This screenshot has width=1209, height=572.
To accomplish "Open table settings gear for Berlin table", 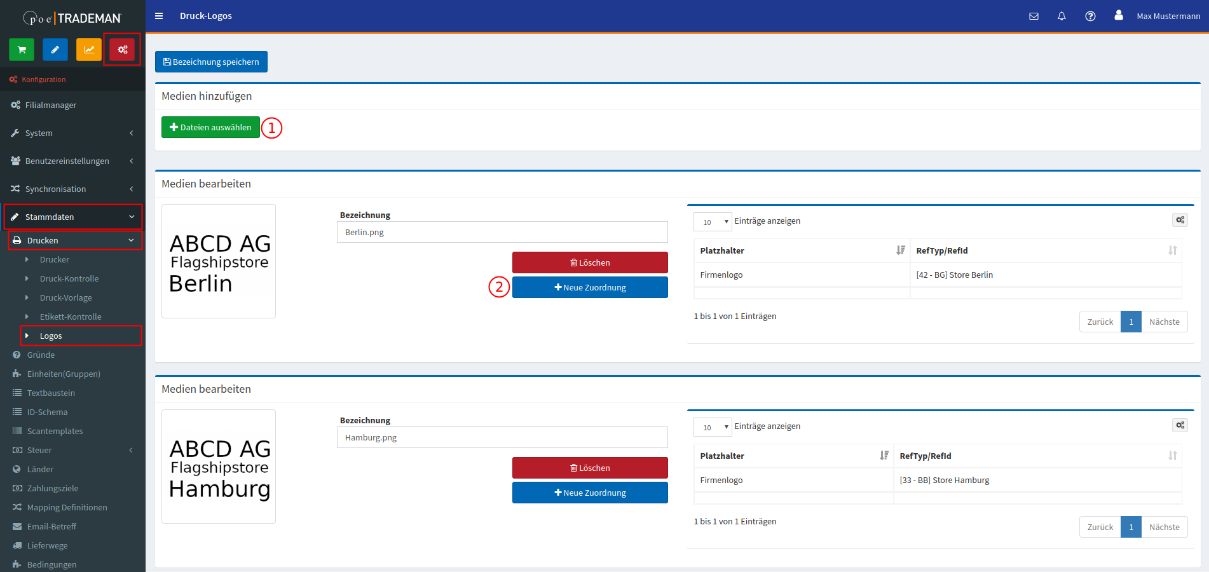I will pyautogui.click(x=1180, y=221).
